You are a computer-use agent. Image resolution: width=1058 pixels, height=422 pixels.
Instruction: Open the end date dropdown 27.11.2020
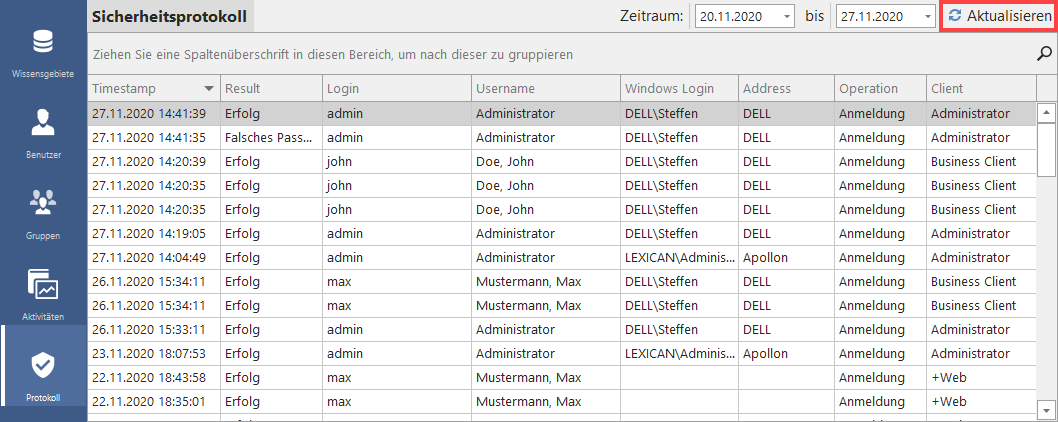pos(927,17)
